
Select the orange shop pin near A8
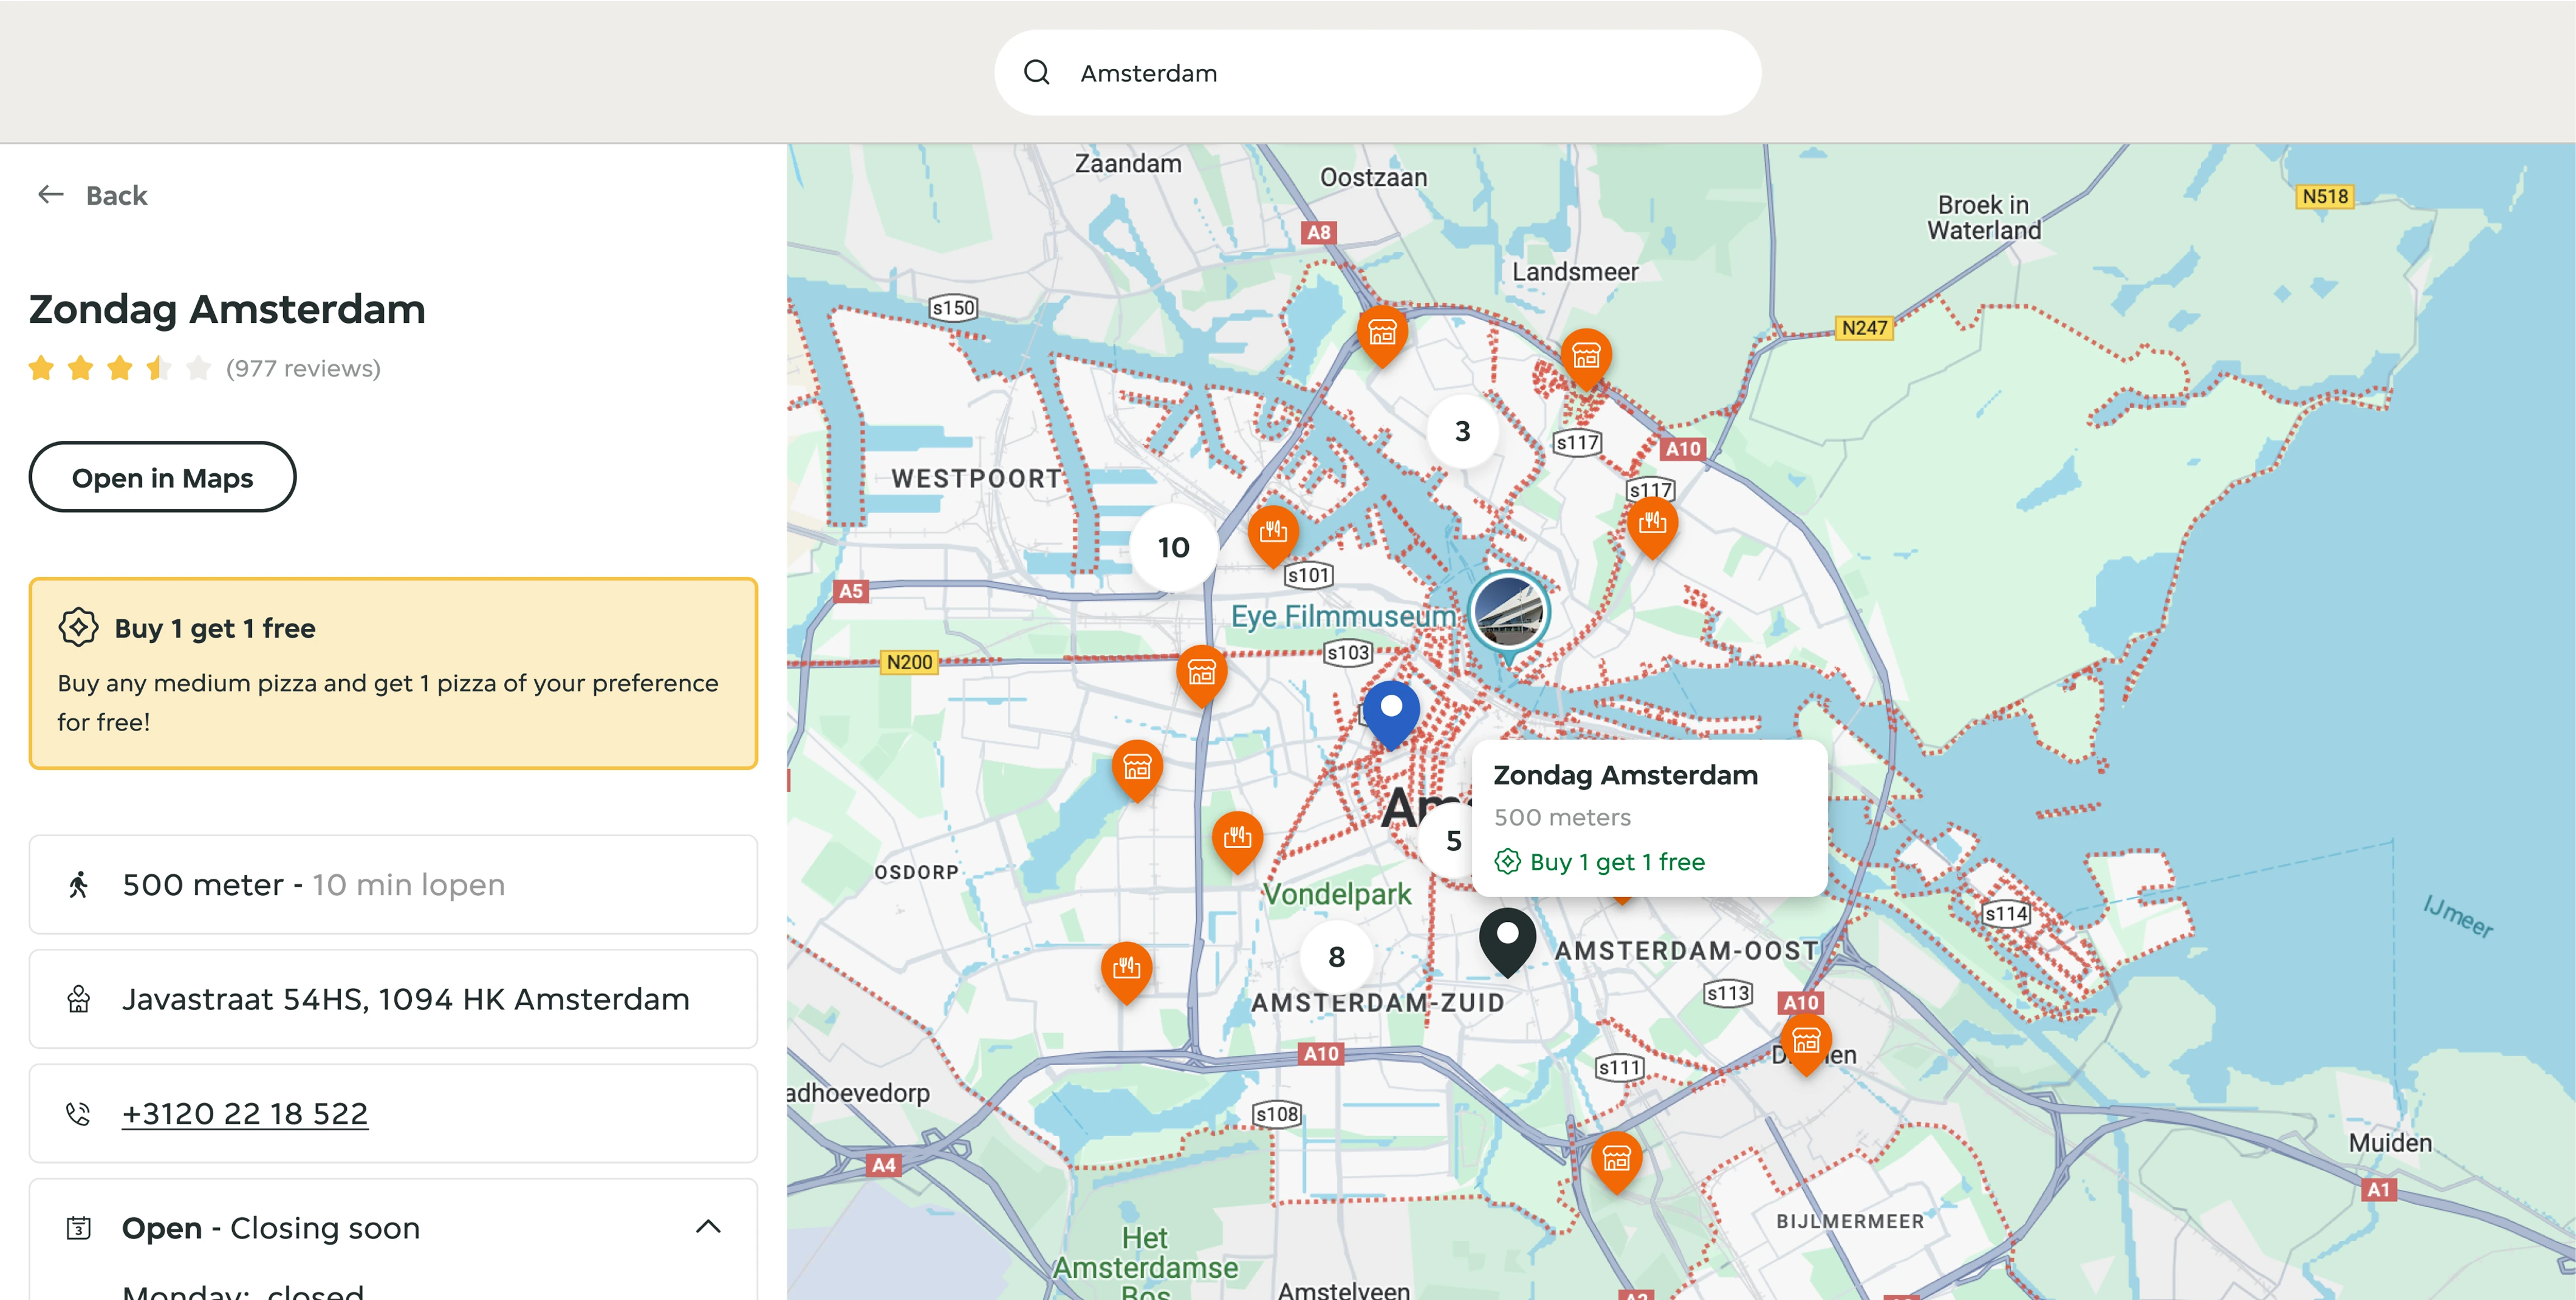tap(1382, 337)
